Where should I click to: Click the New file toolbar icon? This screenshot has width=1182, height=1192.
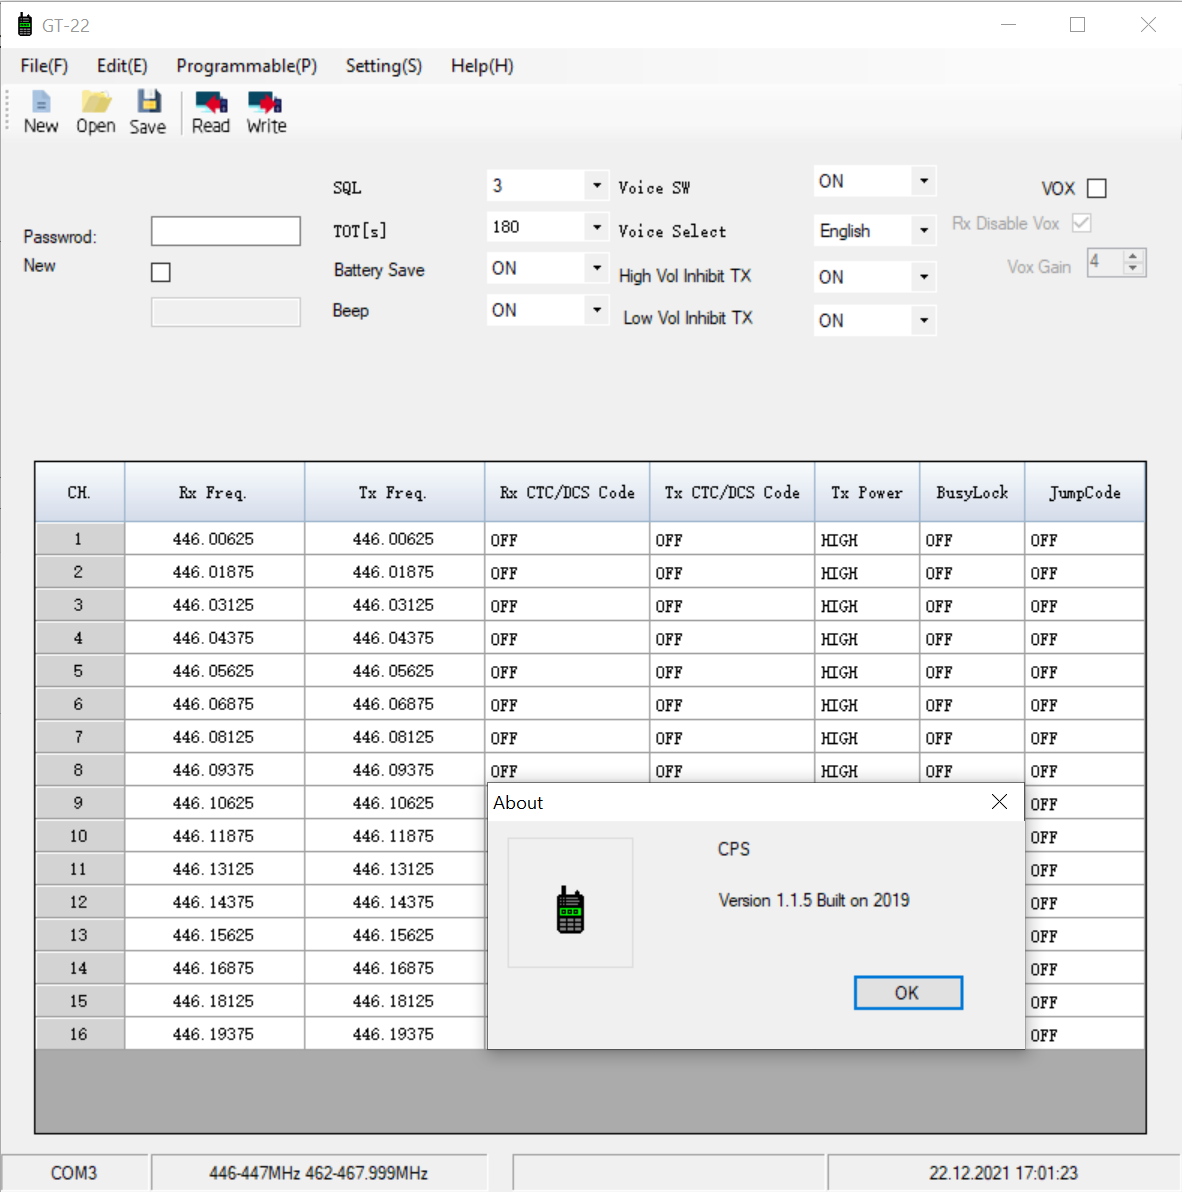(41, 113)
